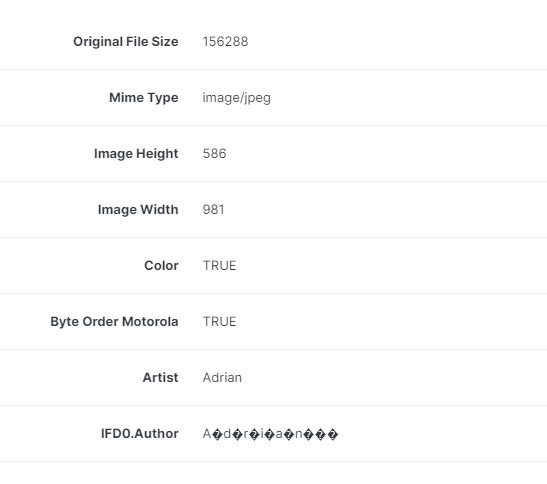Select the image/jpeg value
Viewport: 547px width, 484px height.
tap(237, 98)
